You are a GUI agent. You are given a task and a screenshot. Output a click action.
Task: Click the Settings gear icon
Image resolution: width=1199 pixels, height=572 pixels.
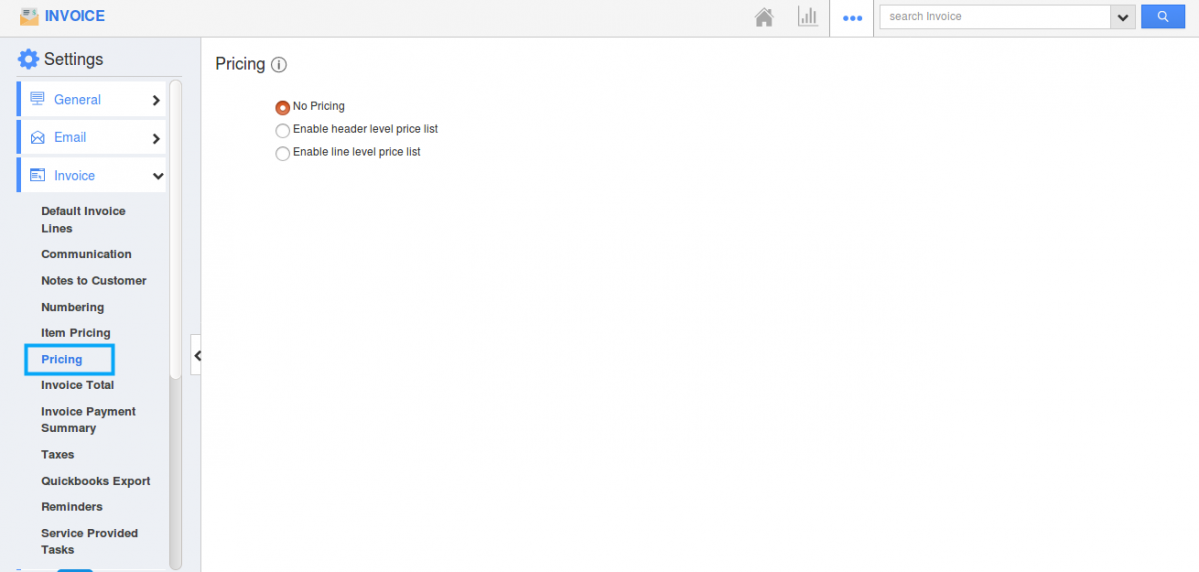click(x=28, y=59)
